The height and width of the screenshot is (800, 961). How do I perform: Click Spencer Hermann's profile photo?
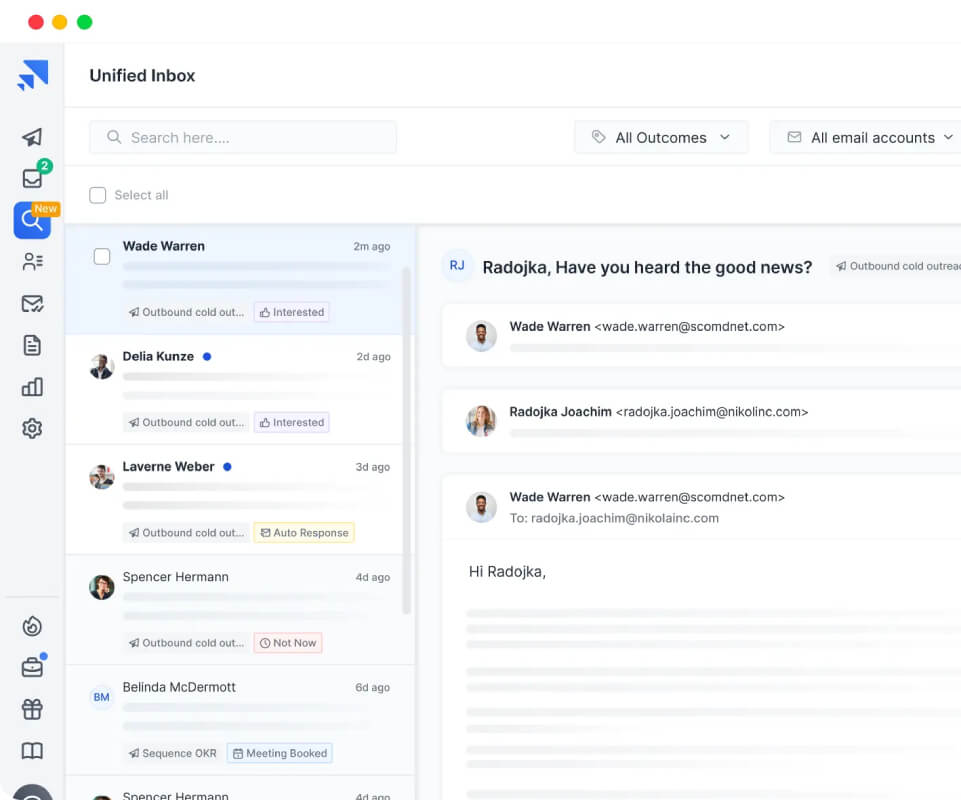point(102,587)
